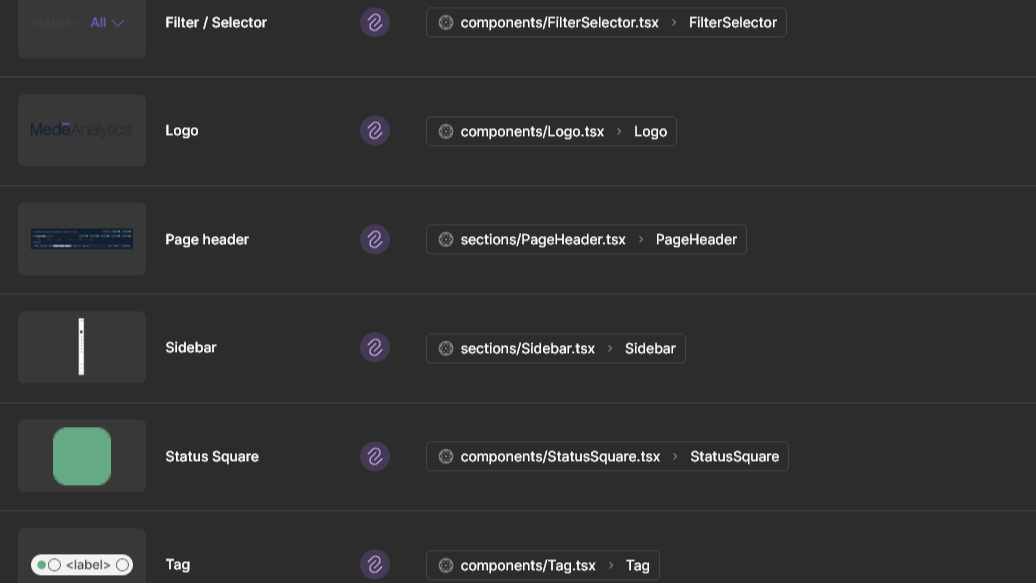The image size is (1036, 583).
Task: Click the React icon beside components/Logo.tsx
Action: [x=446, y=131]
